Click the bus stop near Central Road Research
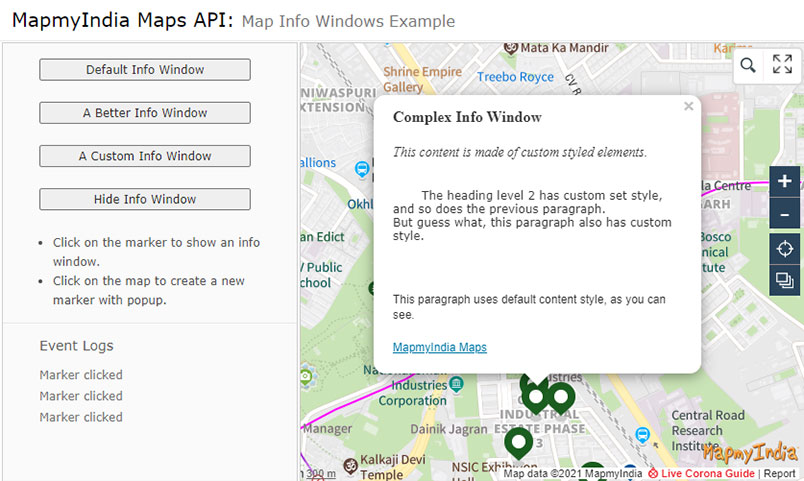This screenshot has width=804, height=481. 642,435
